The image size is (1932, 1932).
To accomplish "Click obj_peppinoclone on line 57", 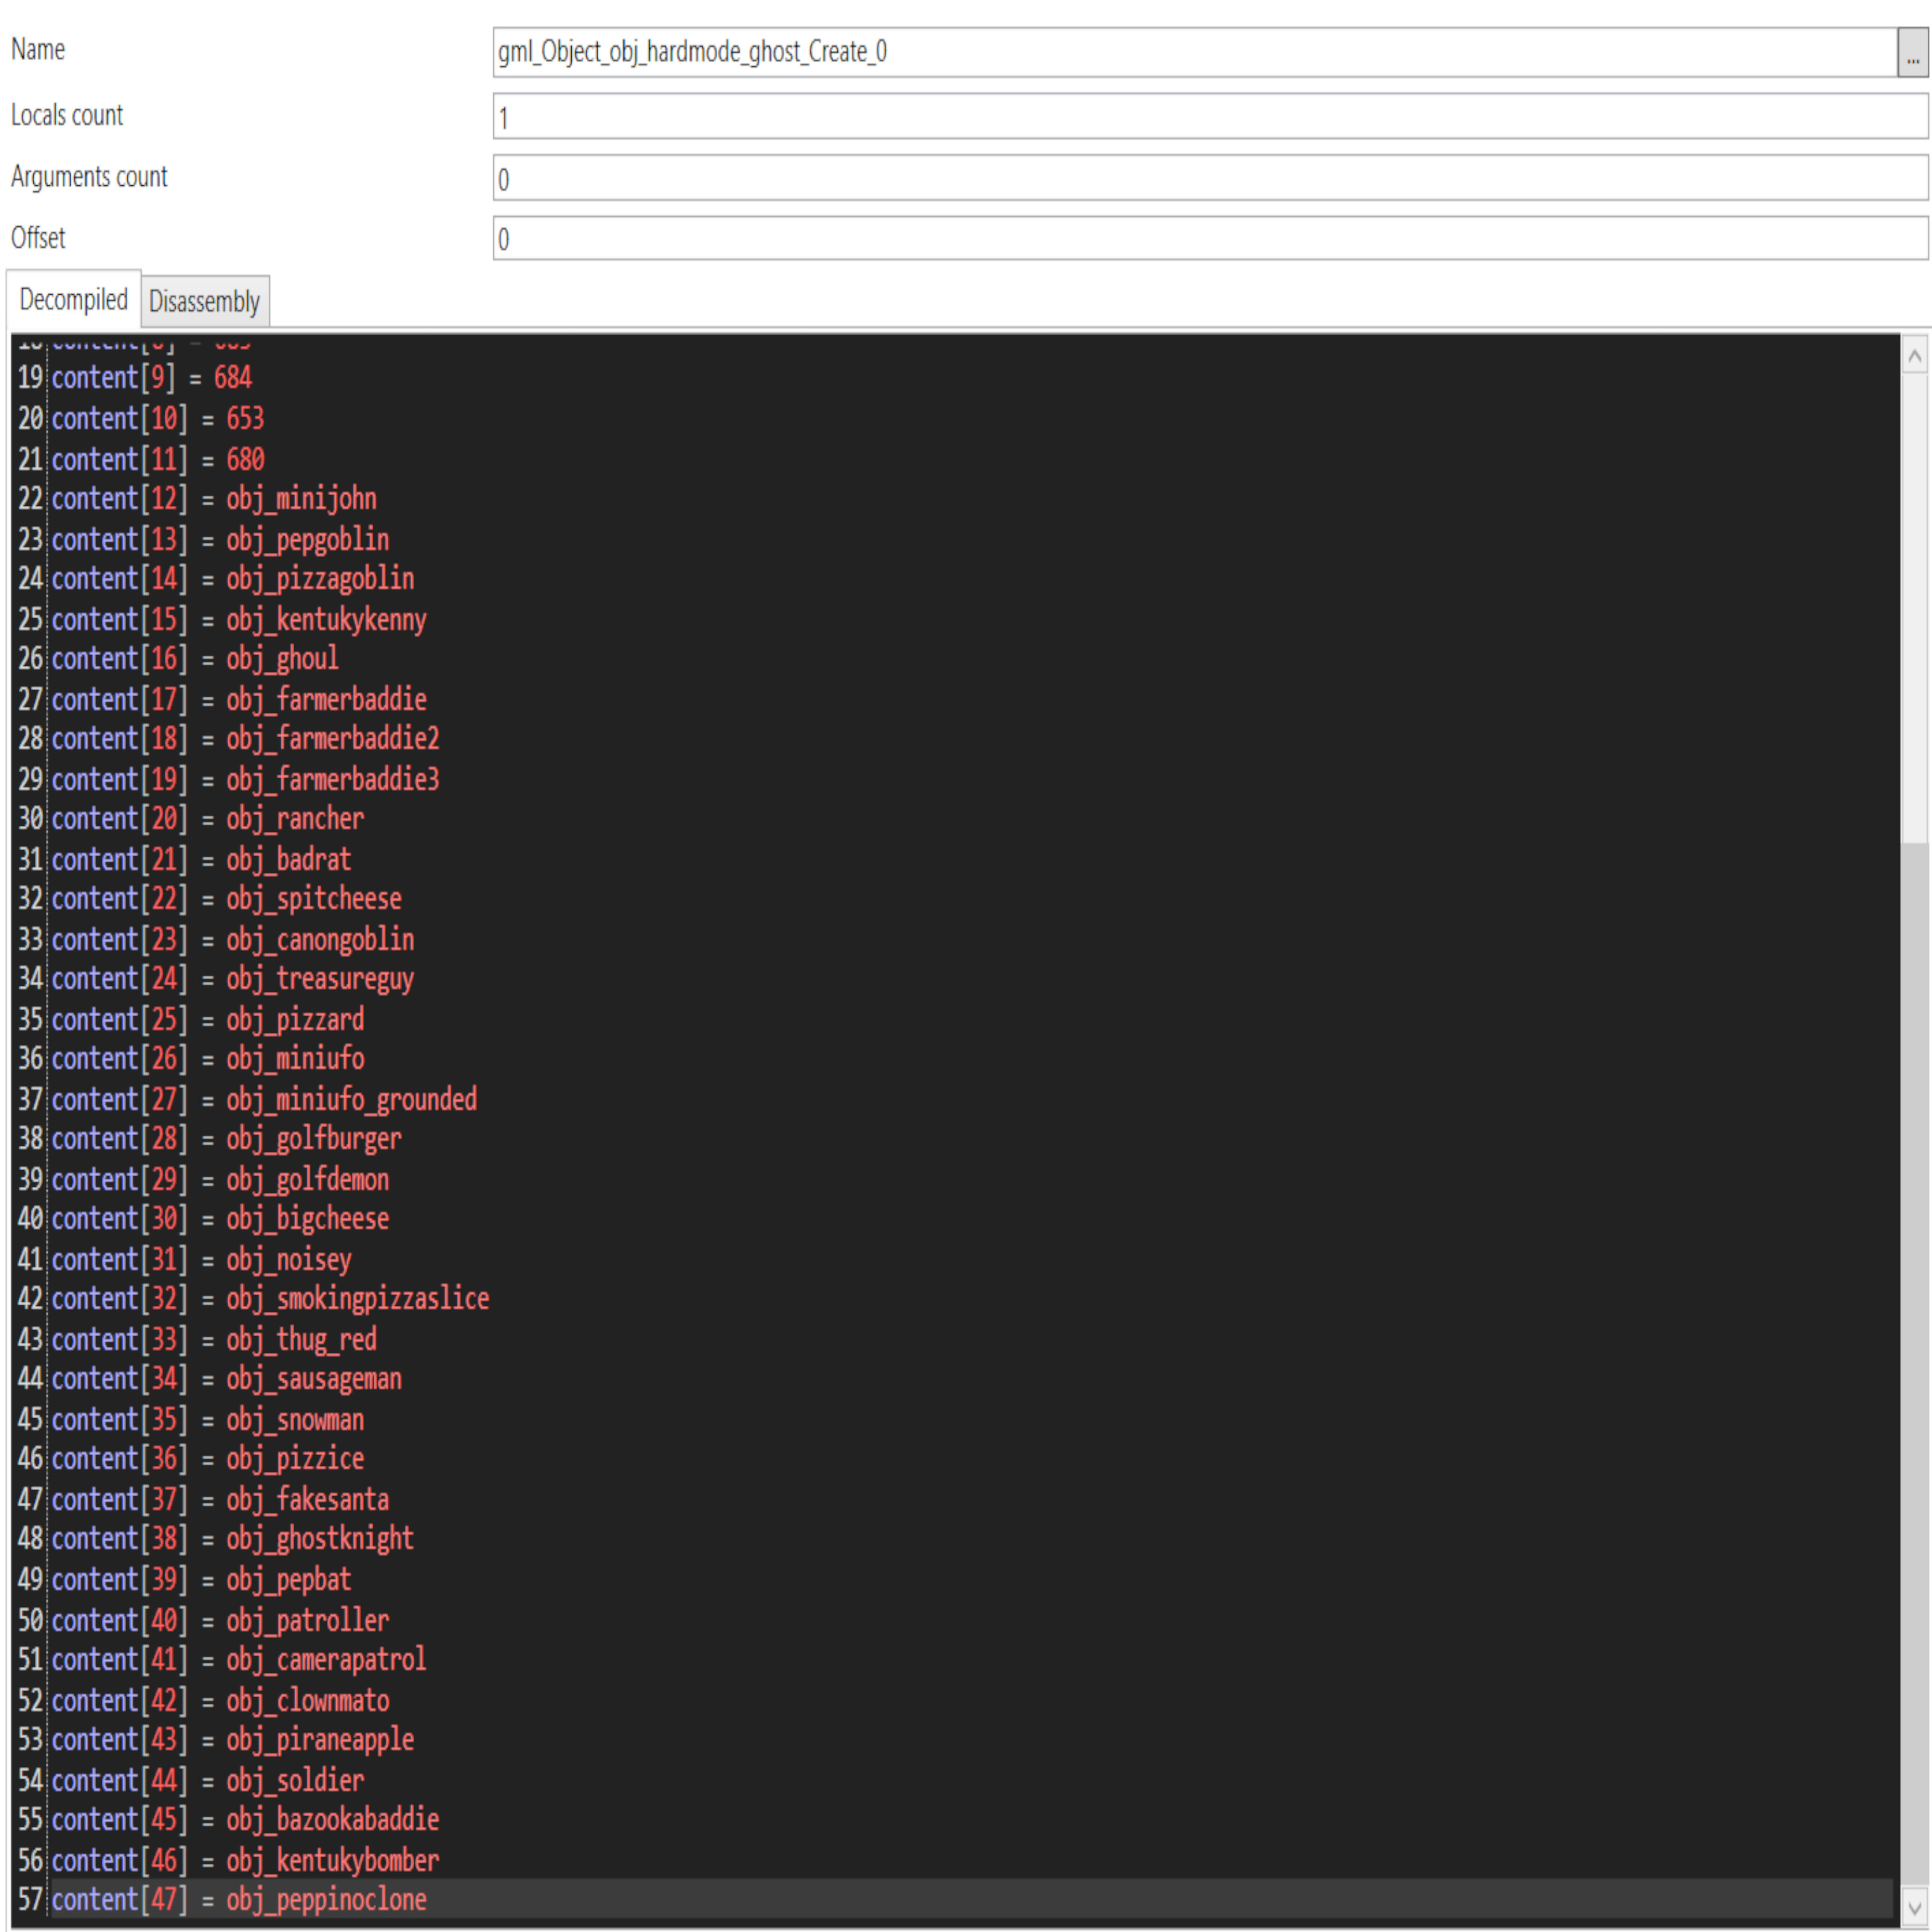I will pos(326,1899).
